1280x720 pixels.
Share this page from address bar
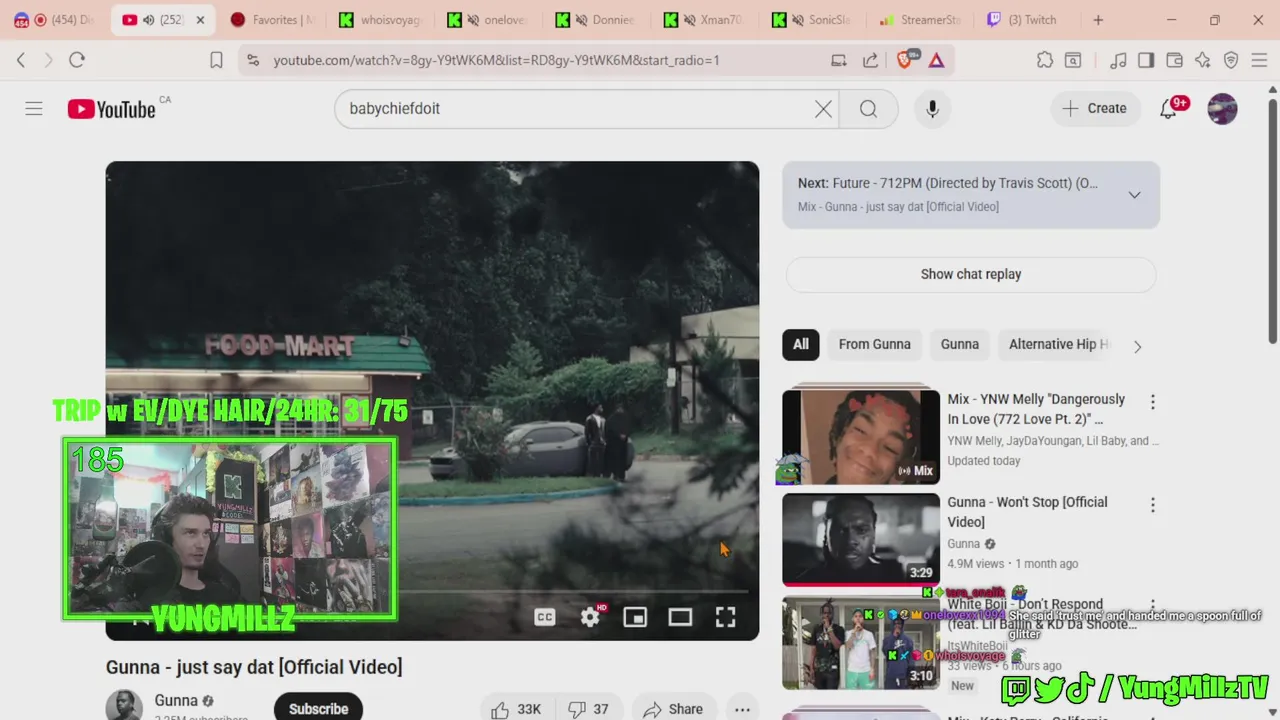pos(870,60)
